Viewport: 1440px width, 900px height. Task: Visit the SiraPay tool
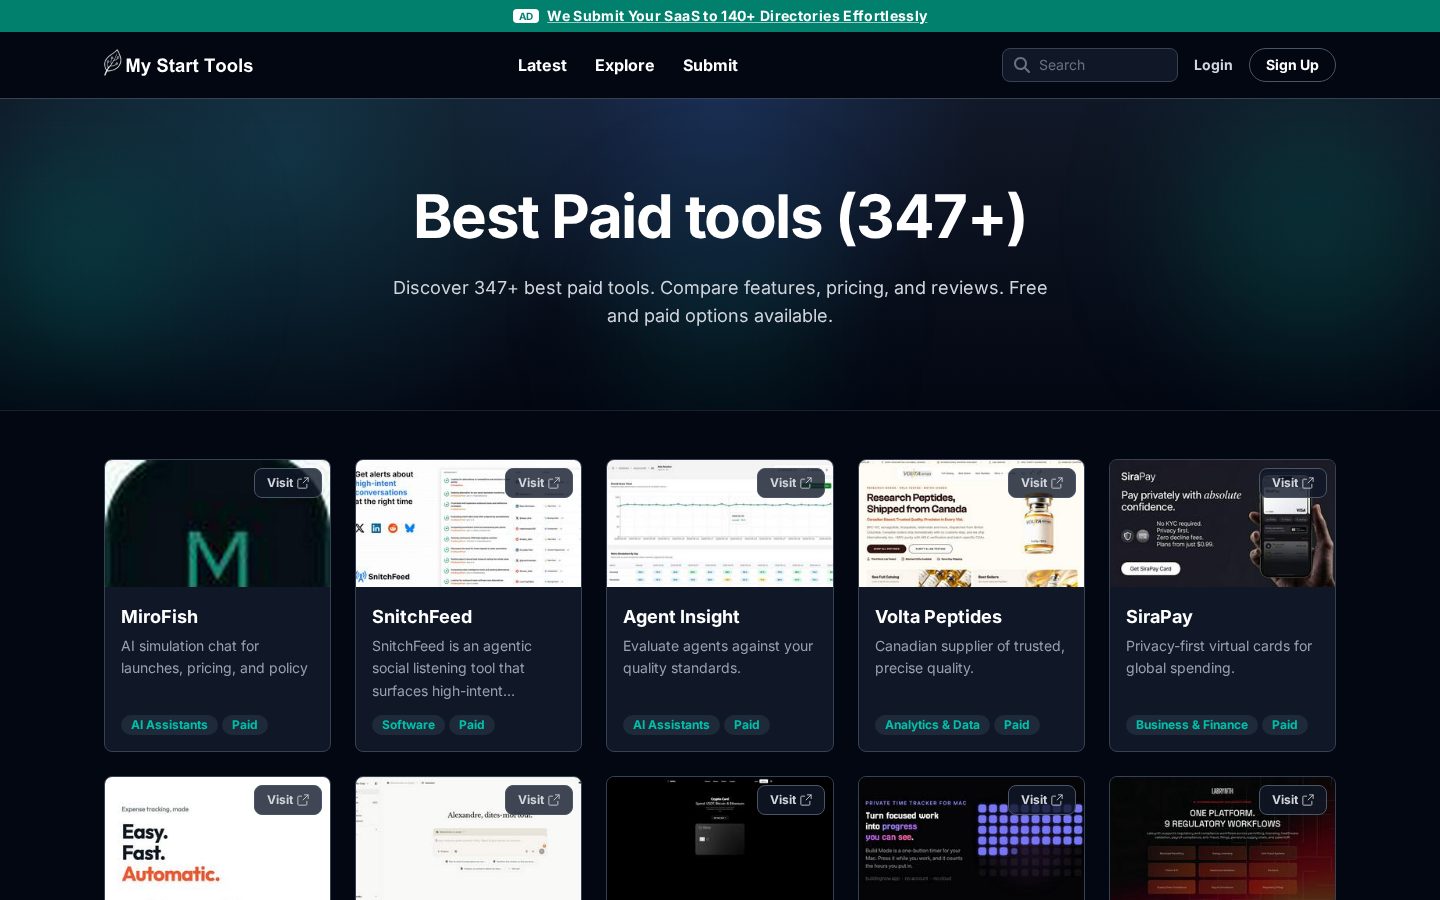pos(1293,483)
